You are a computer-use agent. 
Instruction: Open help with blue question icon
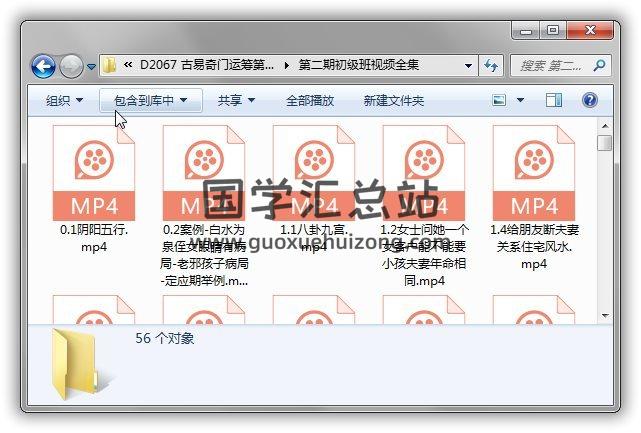coord(590,100)
